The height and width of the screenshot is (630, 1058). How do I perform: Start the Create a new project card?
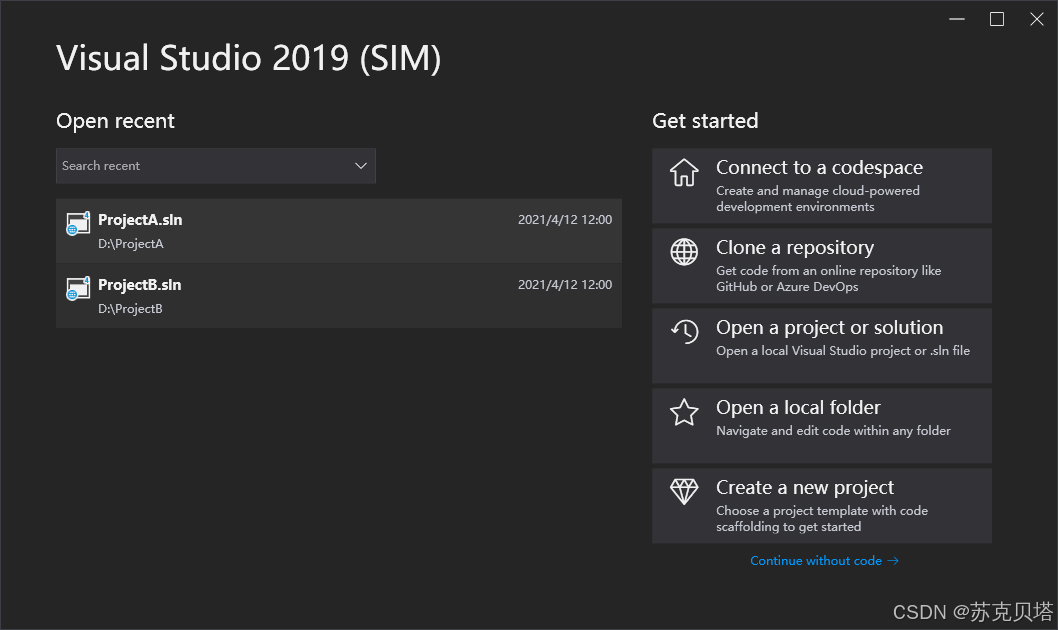[x=822, y=506]
